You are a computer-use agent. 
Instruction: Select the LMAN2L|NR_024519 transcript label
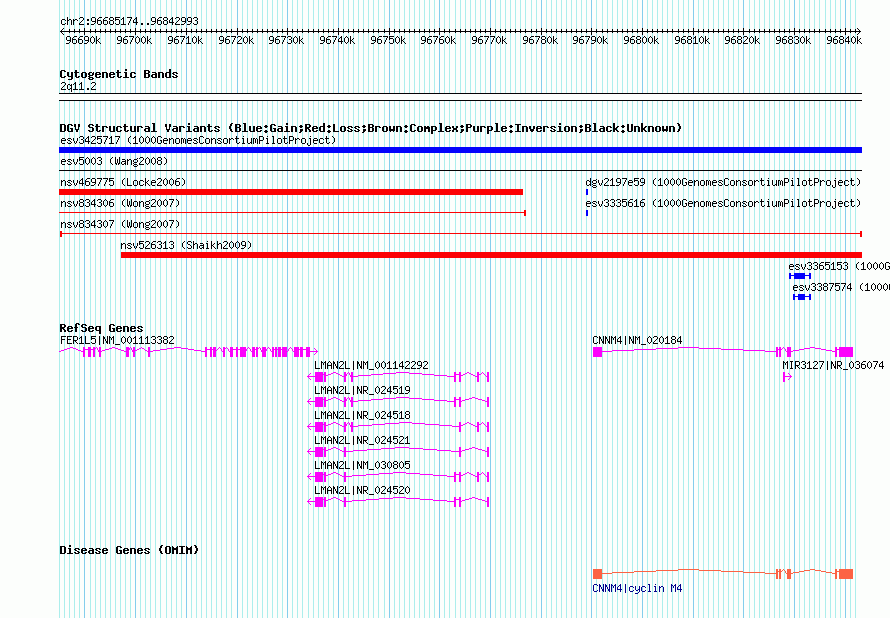click(362, 390)
